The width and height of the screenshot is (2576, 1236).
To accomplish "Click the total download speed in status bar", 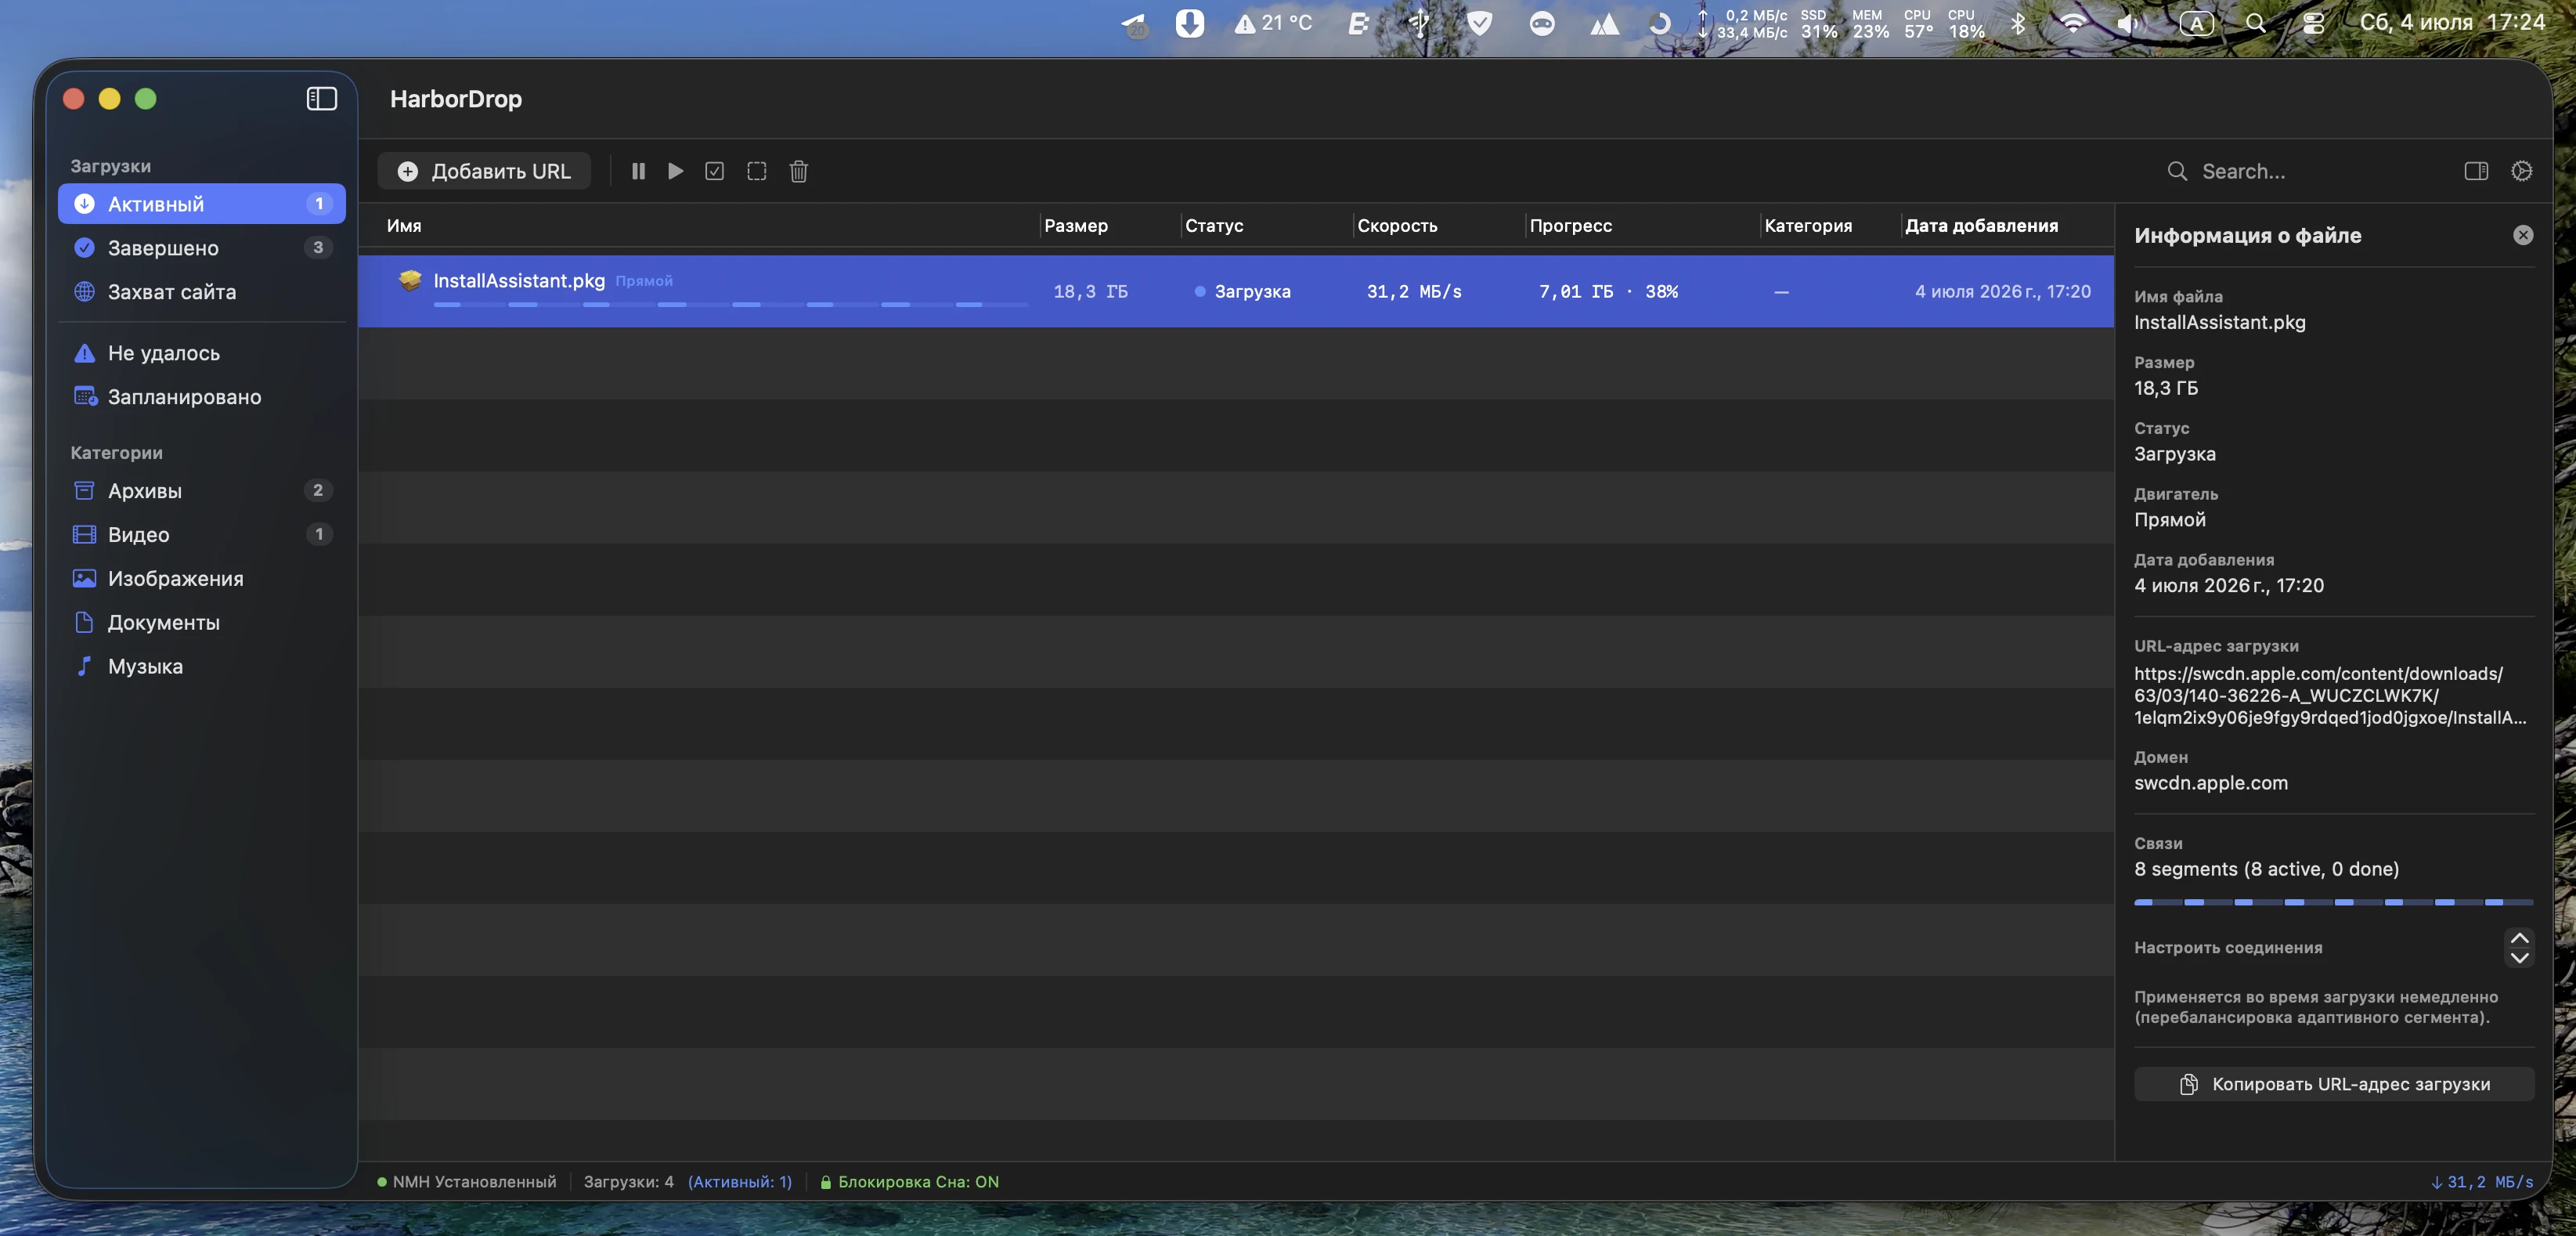I will click(x=2482, y=1182).
